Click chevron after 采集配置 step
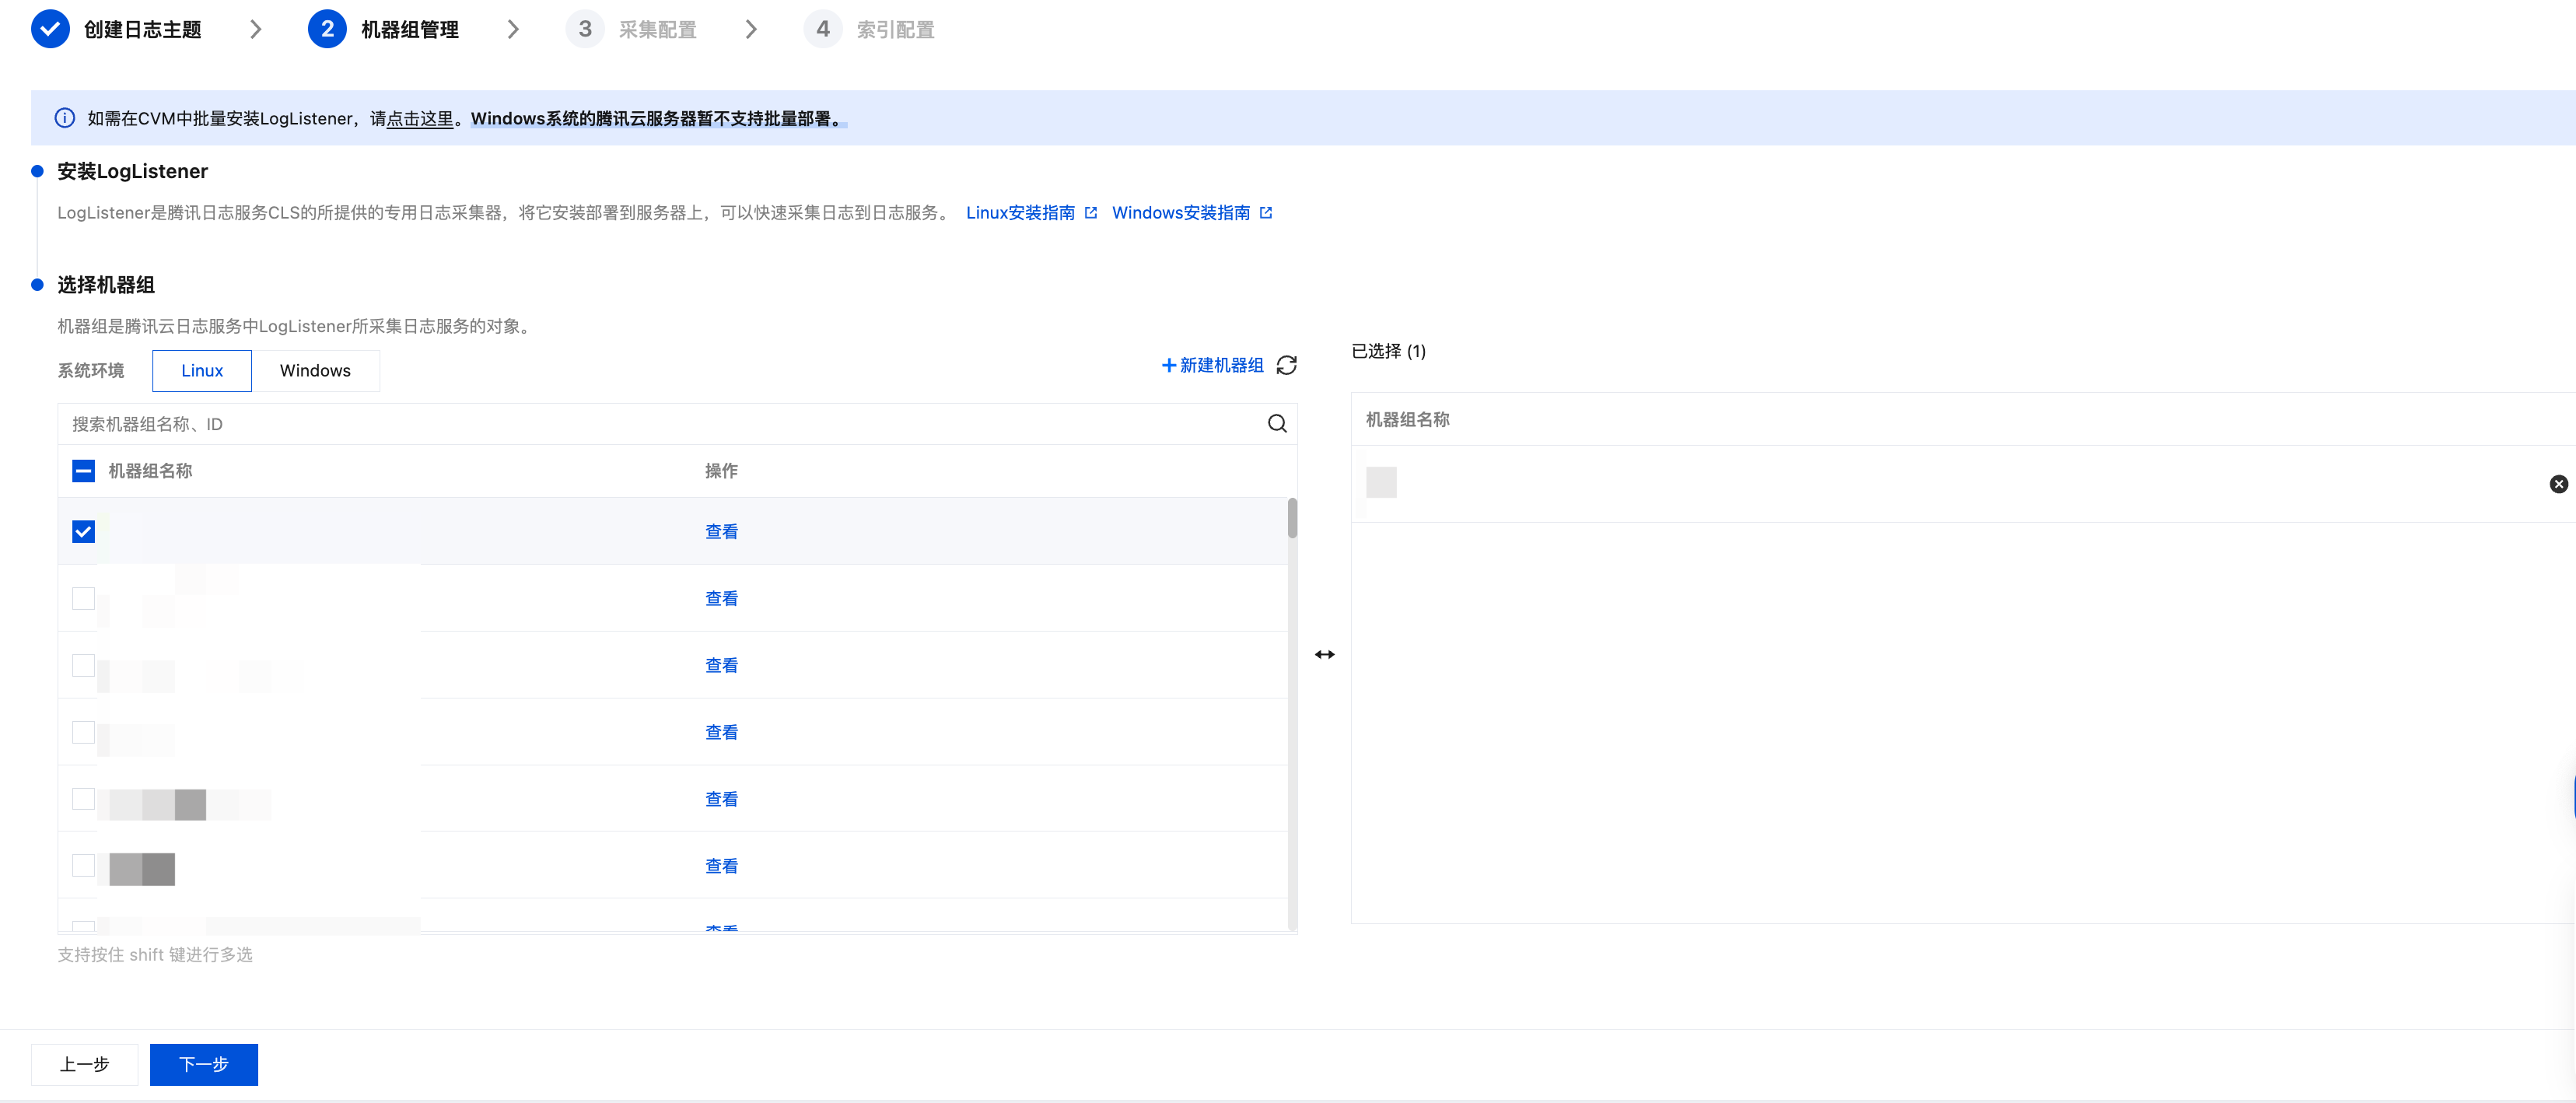This screenshot has width=2576, height=1103. click(751, 29)
